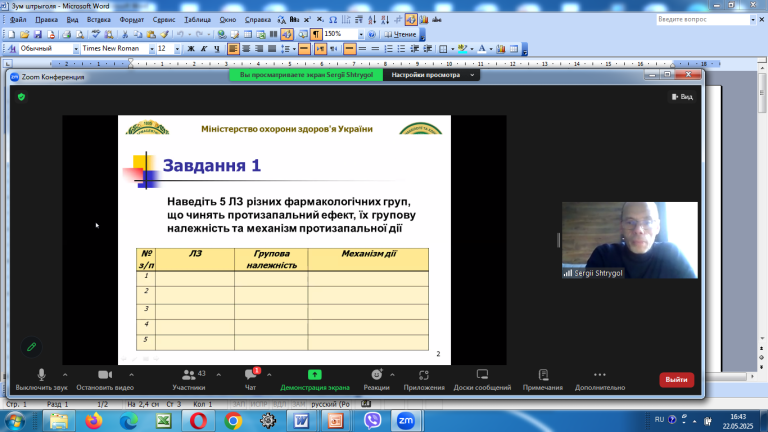Insert a symbol with the Omega icon
The image size is (768, 432).
coord(333,20)
